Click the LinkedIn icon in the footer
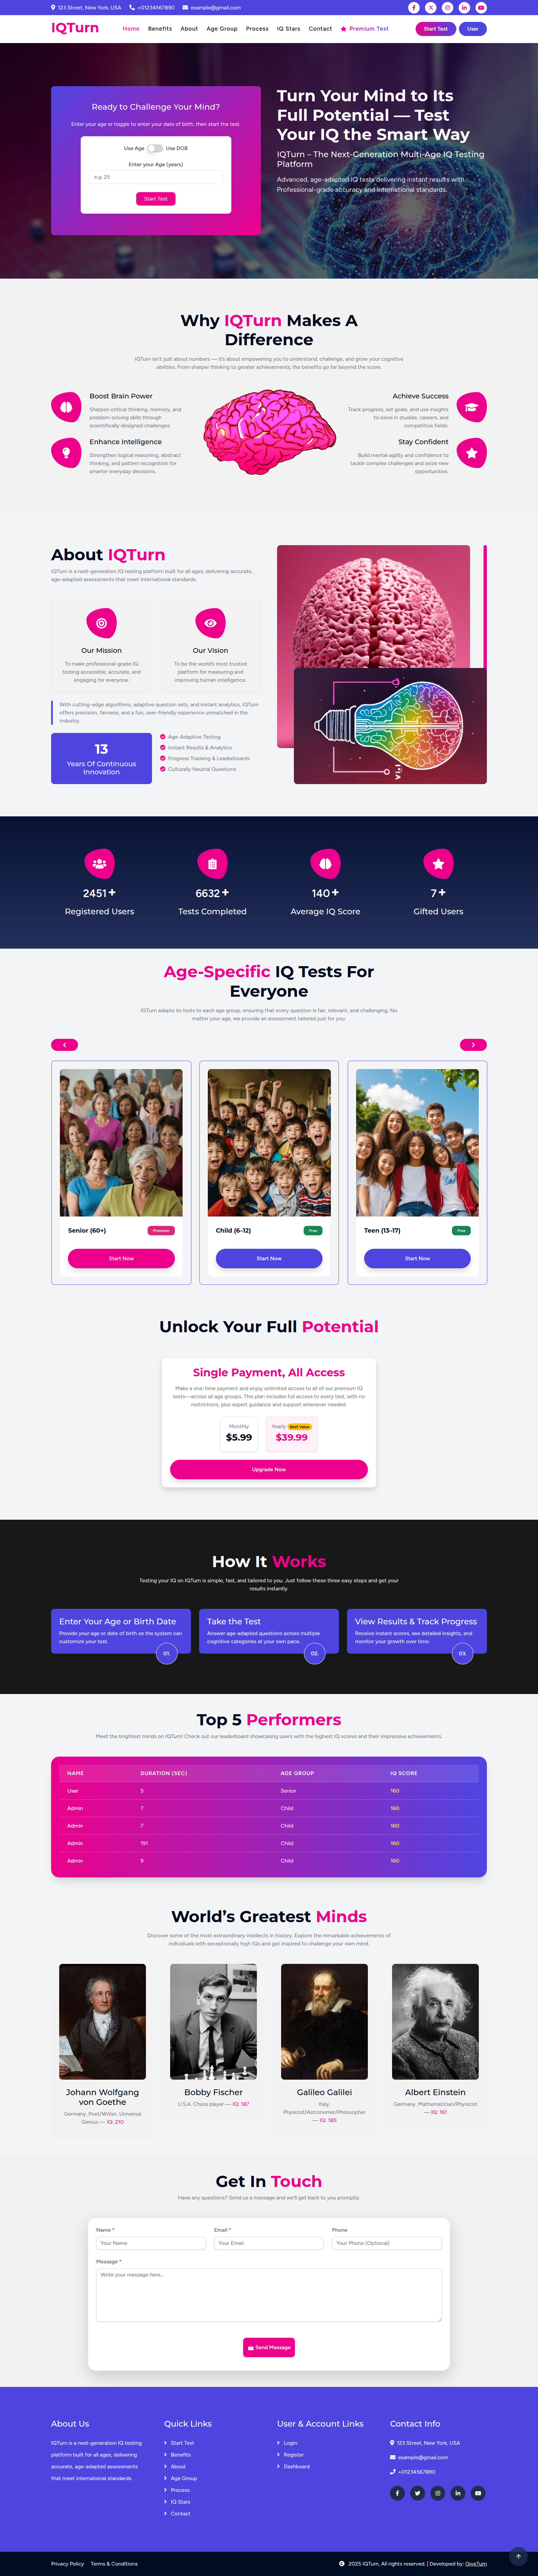The width and height of the screenshot is (538, 2576). coord(458,2493)
